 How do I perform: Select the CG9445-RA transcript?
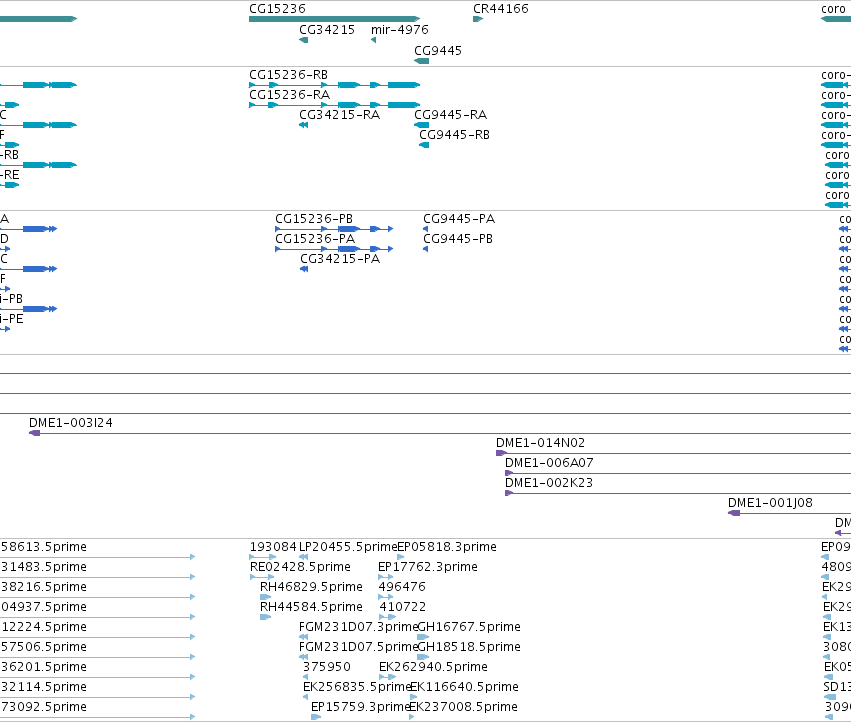point(421,125)
